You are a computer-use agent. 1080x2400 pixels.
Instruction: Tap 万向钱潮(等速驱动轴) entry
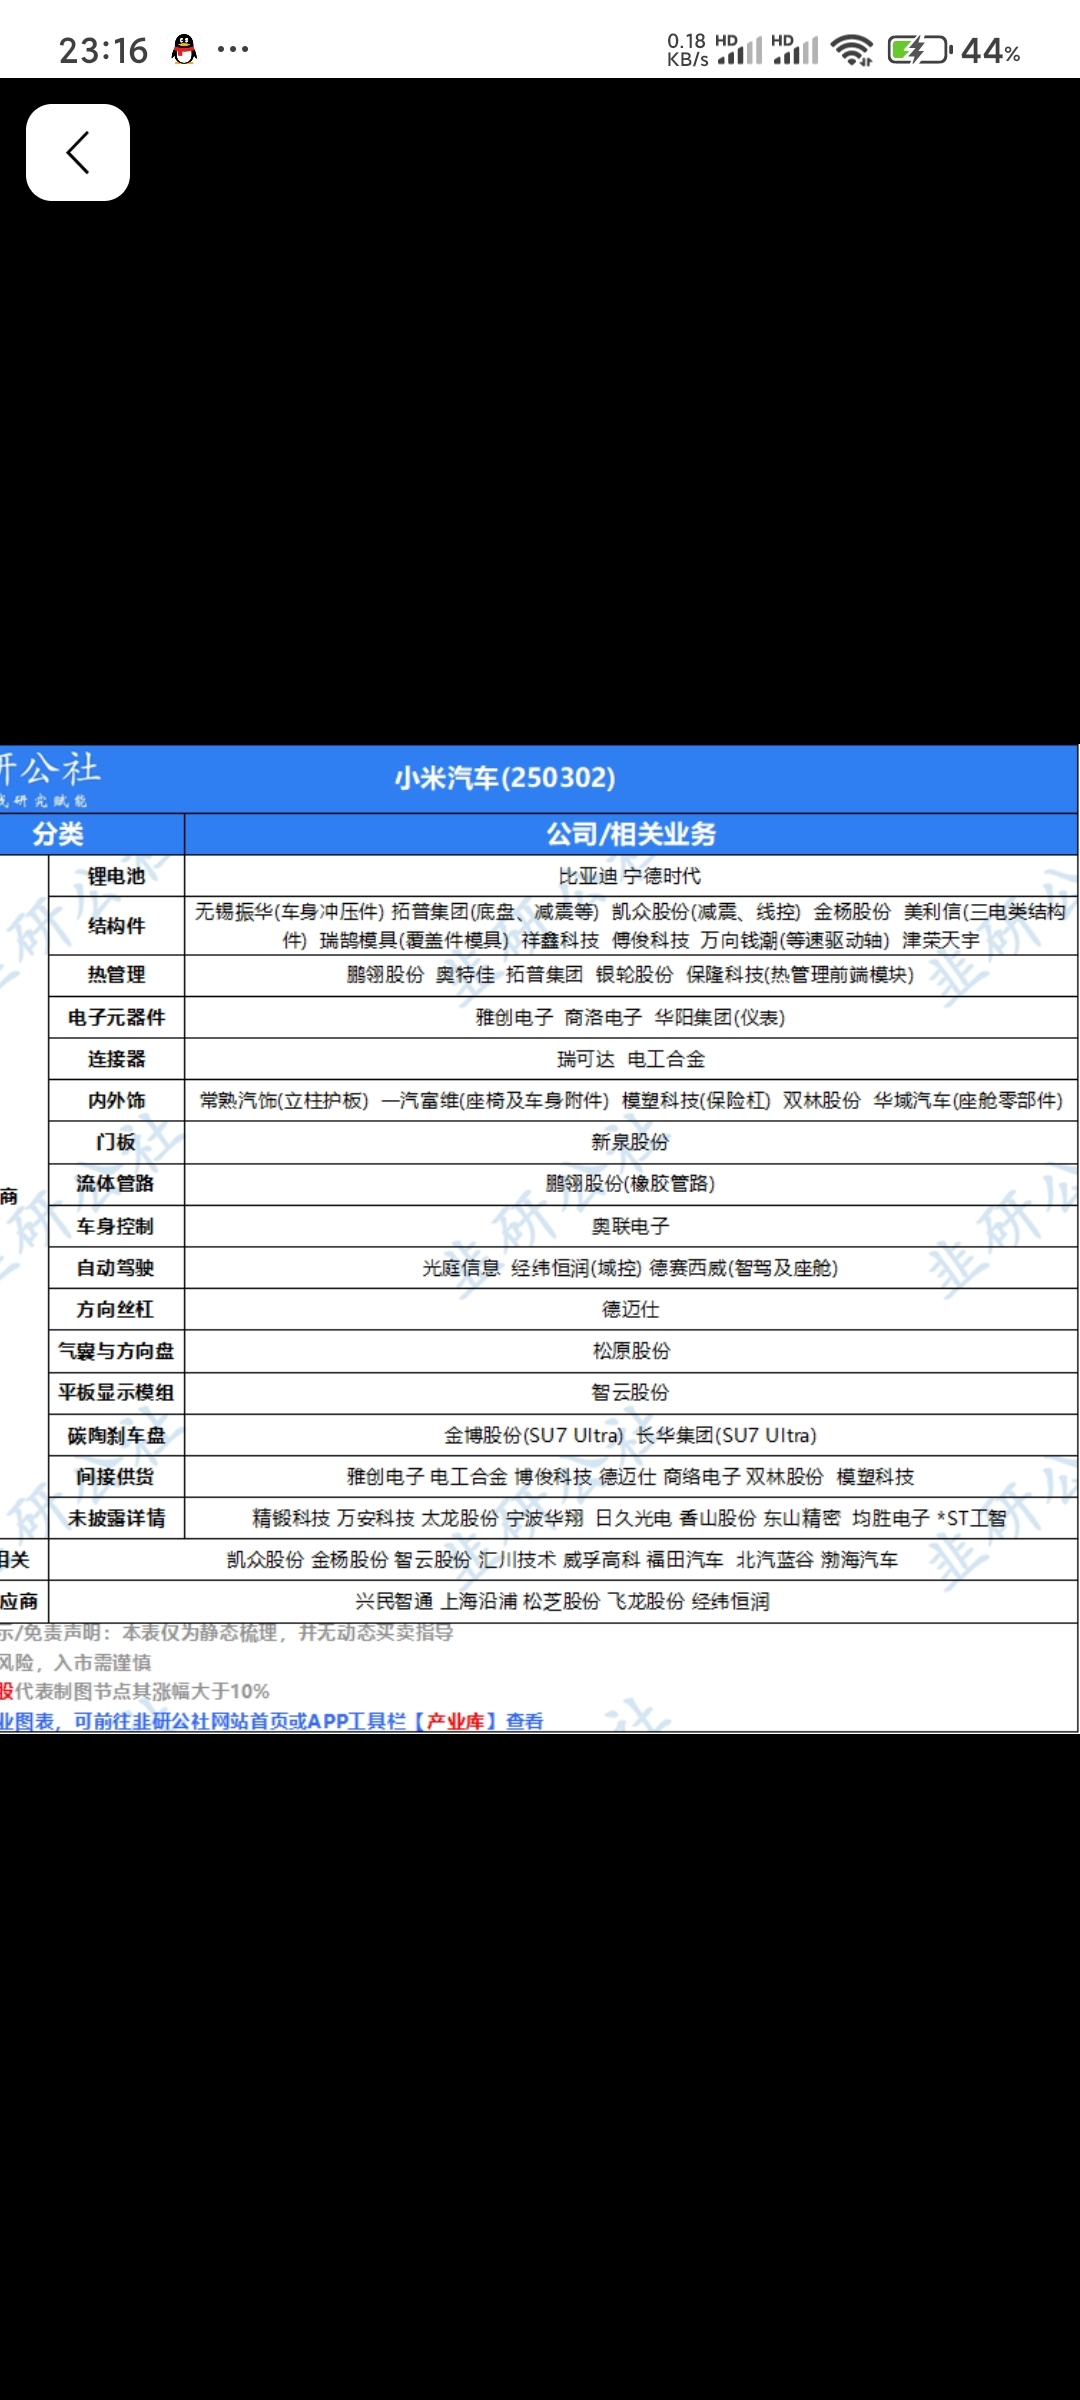794,940
